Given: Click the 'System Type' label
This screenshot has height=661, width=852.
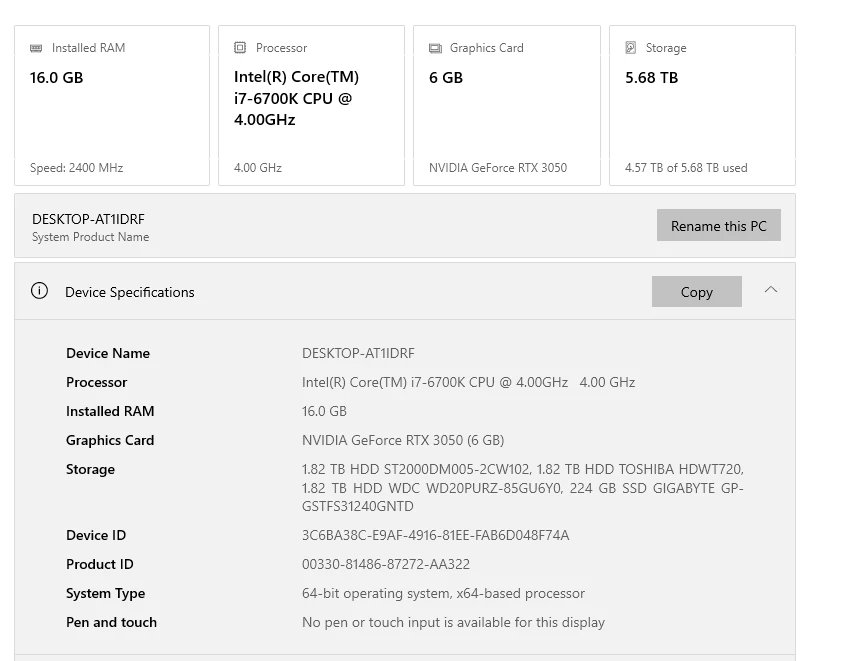Looking at the screenshot, I should point(105,594).
